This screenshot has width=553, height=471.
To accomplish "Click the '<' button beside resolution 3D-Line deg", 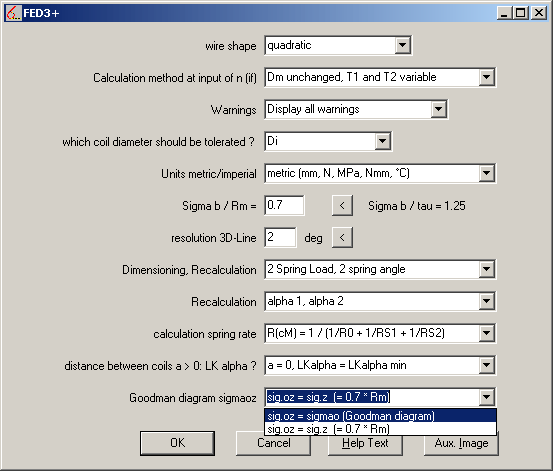I will point(342,237).
